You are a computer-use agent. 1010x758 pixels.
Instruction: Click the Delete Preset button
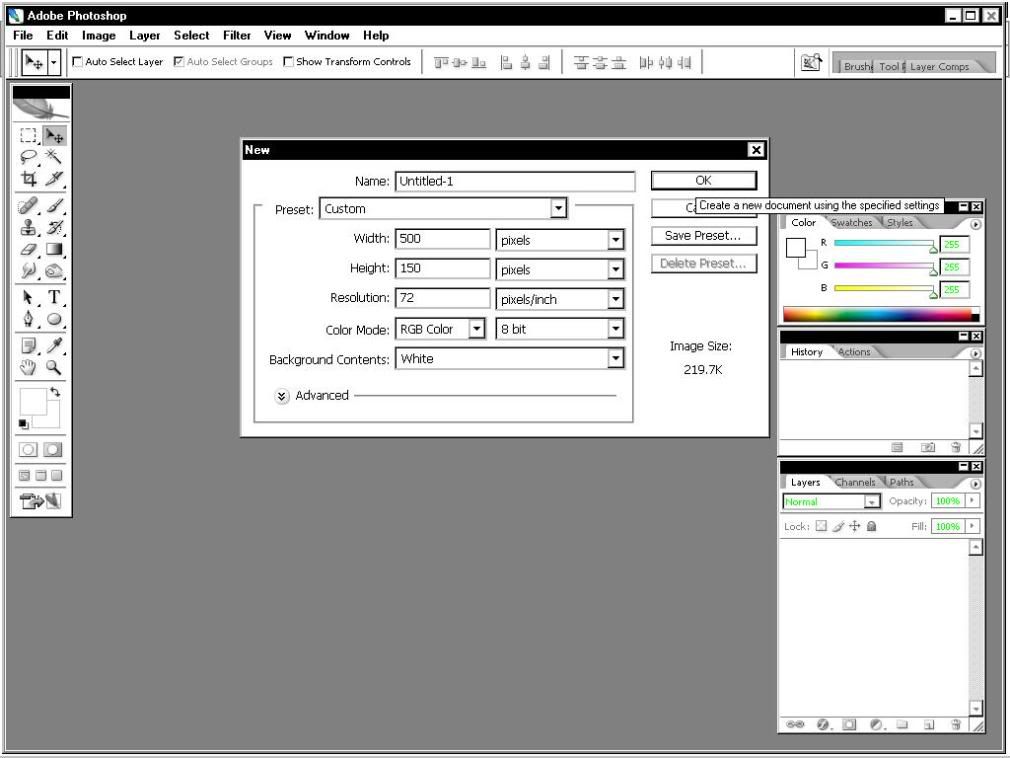pyautogui.click(x=703, y=263)
